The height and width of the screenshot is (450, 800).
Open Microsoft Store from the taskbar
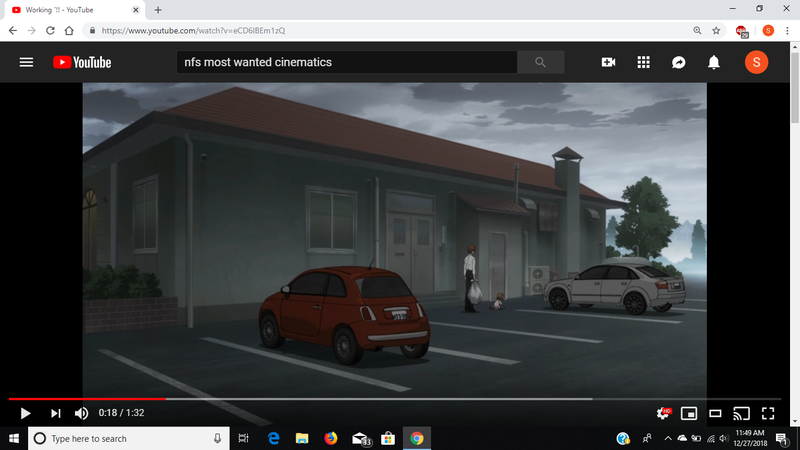[388, 438]
